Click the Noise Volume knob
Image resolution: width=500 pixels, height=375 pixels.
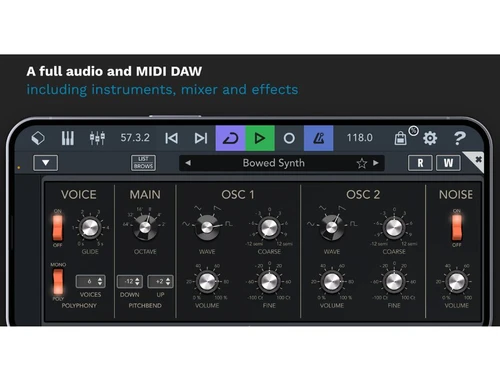(x=457, y=282)
